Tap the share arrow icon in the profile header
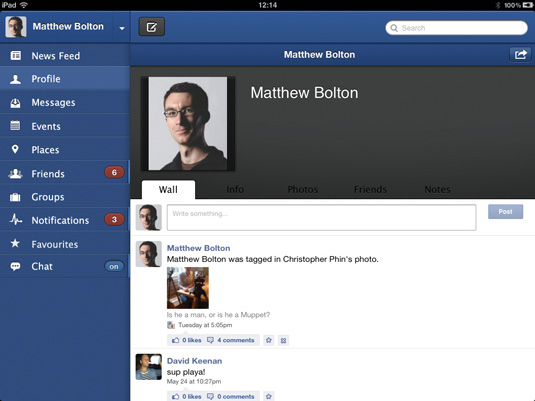The image size is (535, 401). (520, 55)
